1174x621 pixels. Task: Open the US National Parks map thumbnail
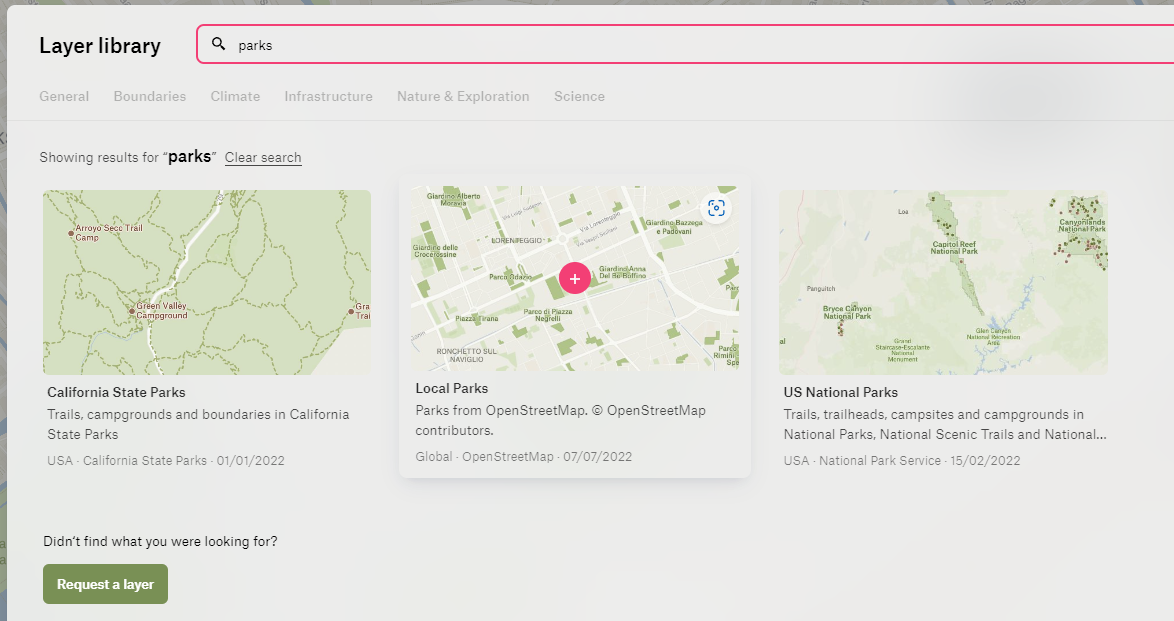tap(943, 282)
